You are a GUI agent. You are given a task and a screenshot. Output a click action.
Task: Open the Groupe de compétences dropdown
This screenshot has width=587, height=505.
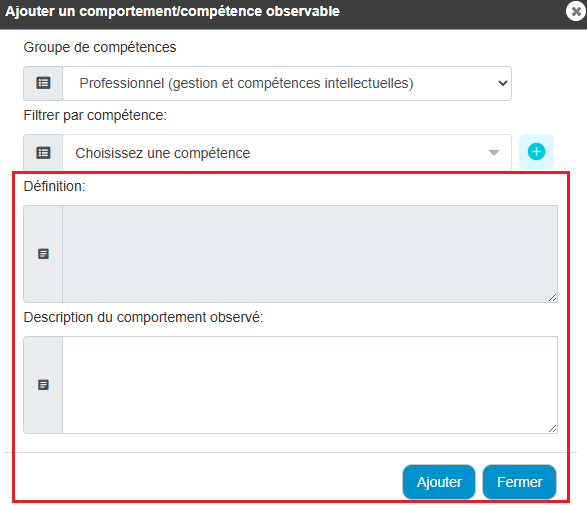tap(287, 83)
